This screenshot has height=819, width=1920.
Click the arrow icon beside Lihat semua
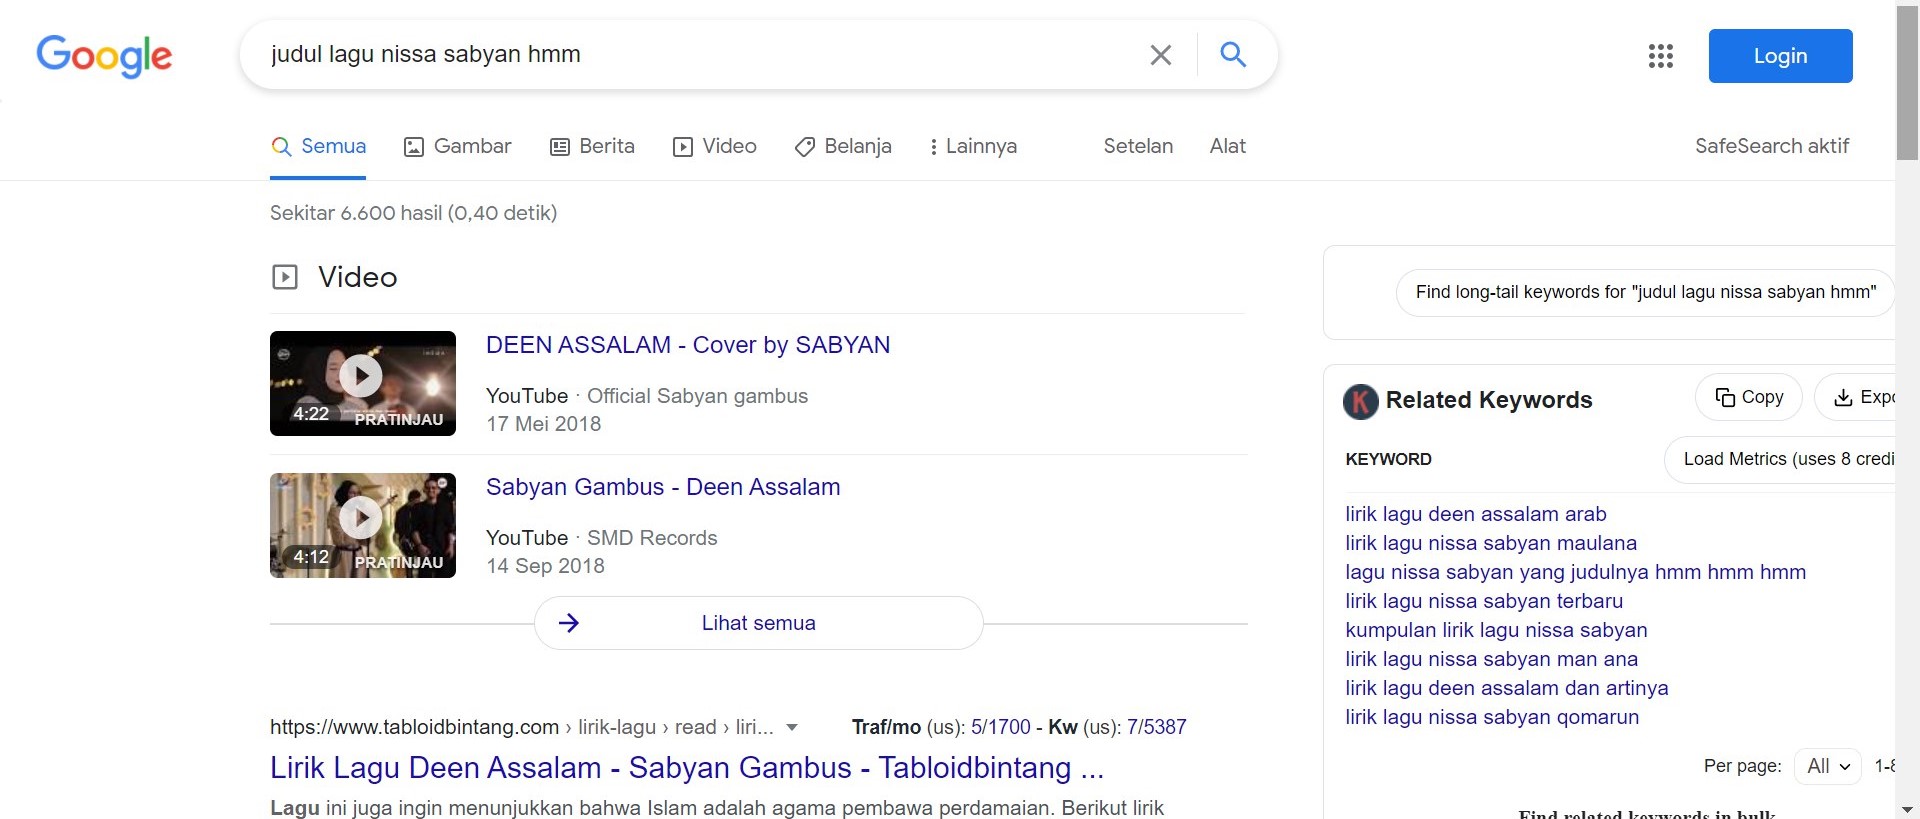click(x=569, y=623)
